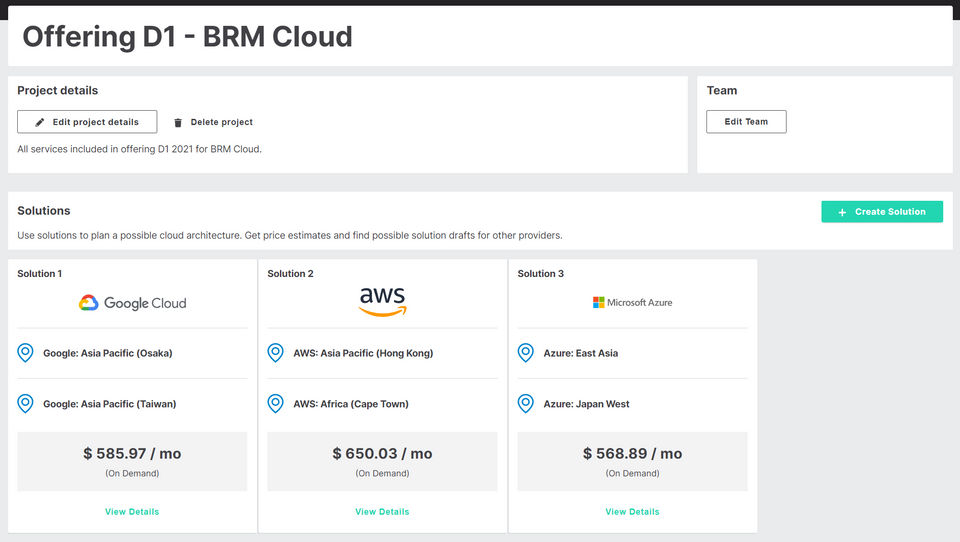Click the Create Solution label
The width and height of the screenshot is (960, 542).
point(890,212)
